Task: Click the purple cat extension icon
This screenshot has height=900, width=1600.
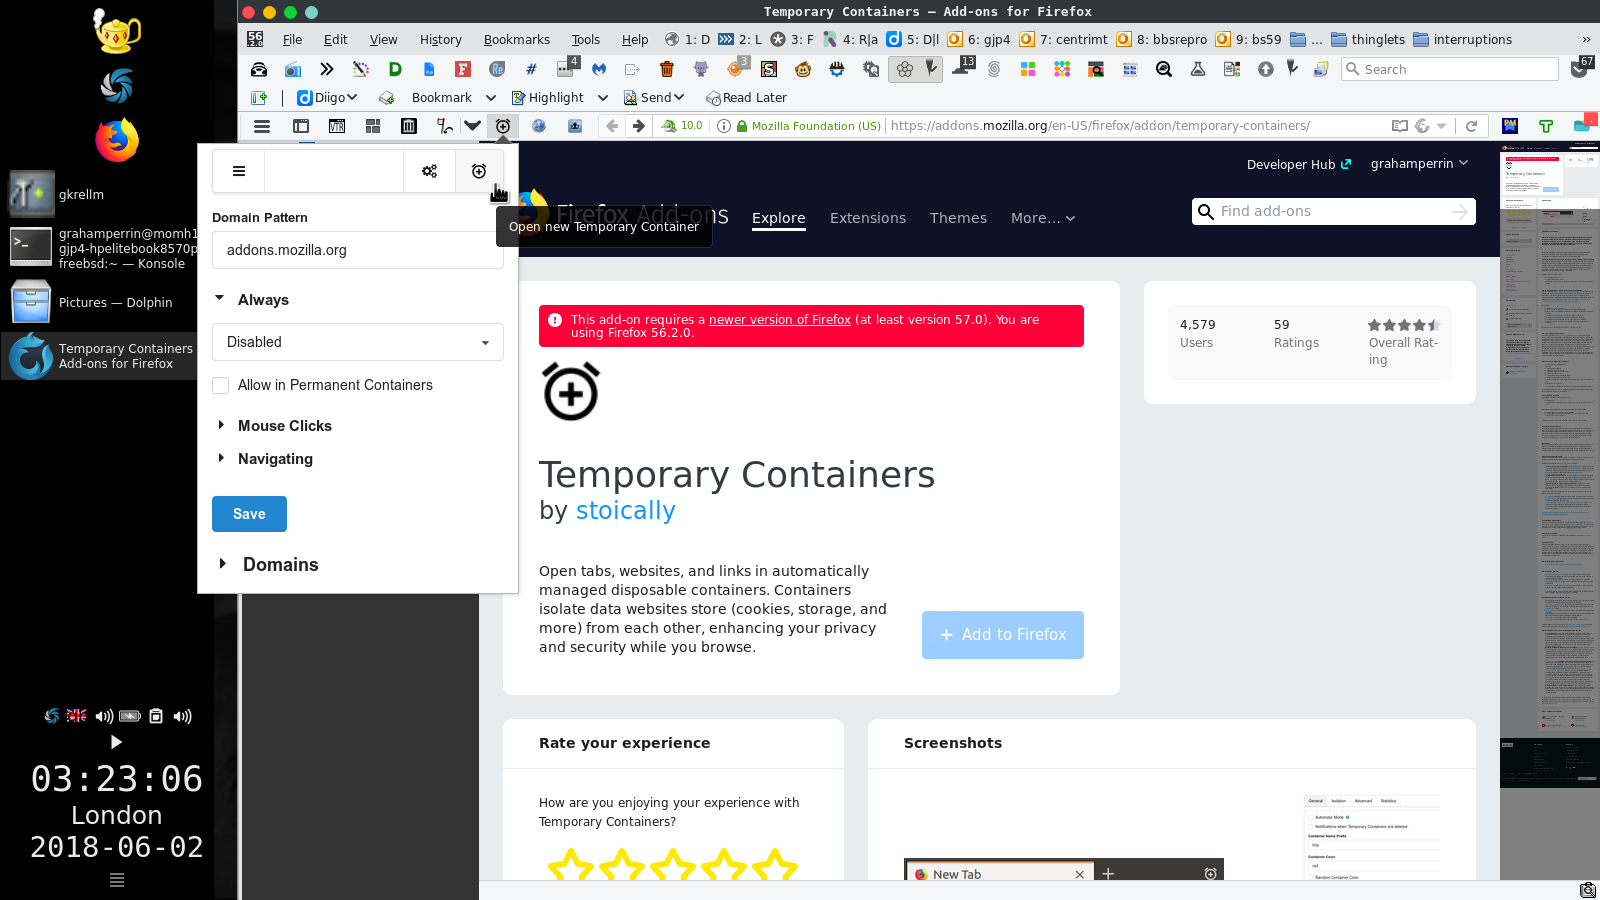Action: 701,69
